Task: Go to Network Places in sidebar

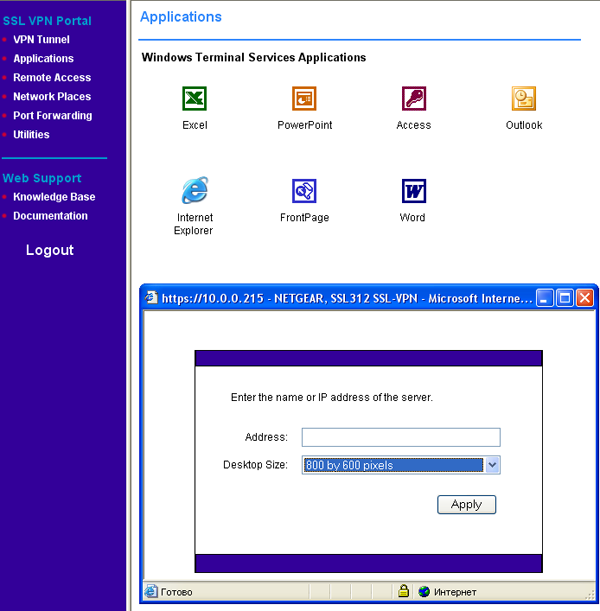Action: click(52, 96)
